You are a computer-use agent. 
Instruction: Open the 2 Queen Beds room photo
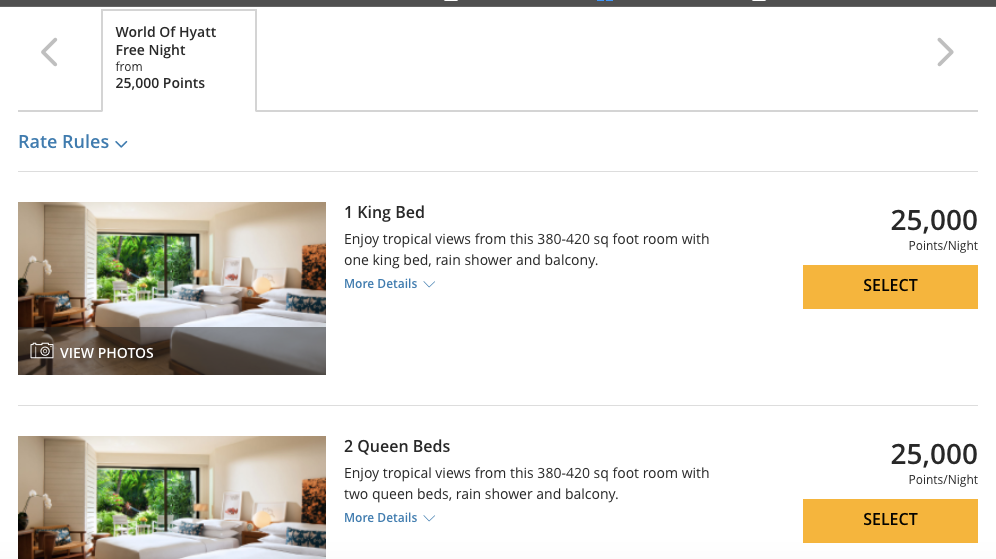click(x=172, y=497)
